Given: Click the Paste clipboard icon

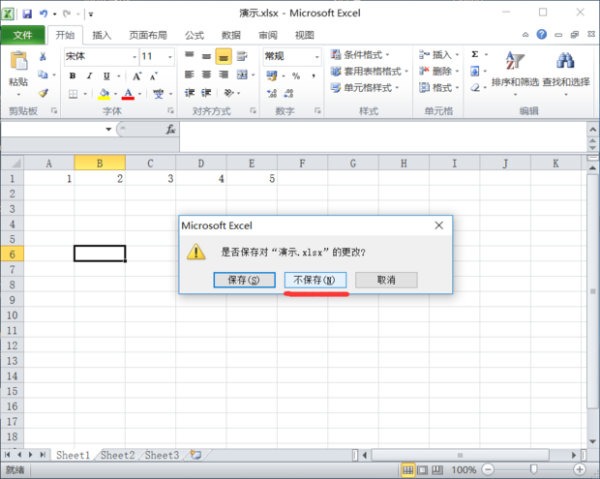Looking at the screenshot, I should coord(18,61).
